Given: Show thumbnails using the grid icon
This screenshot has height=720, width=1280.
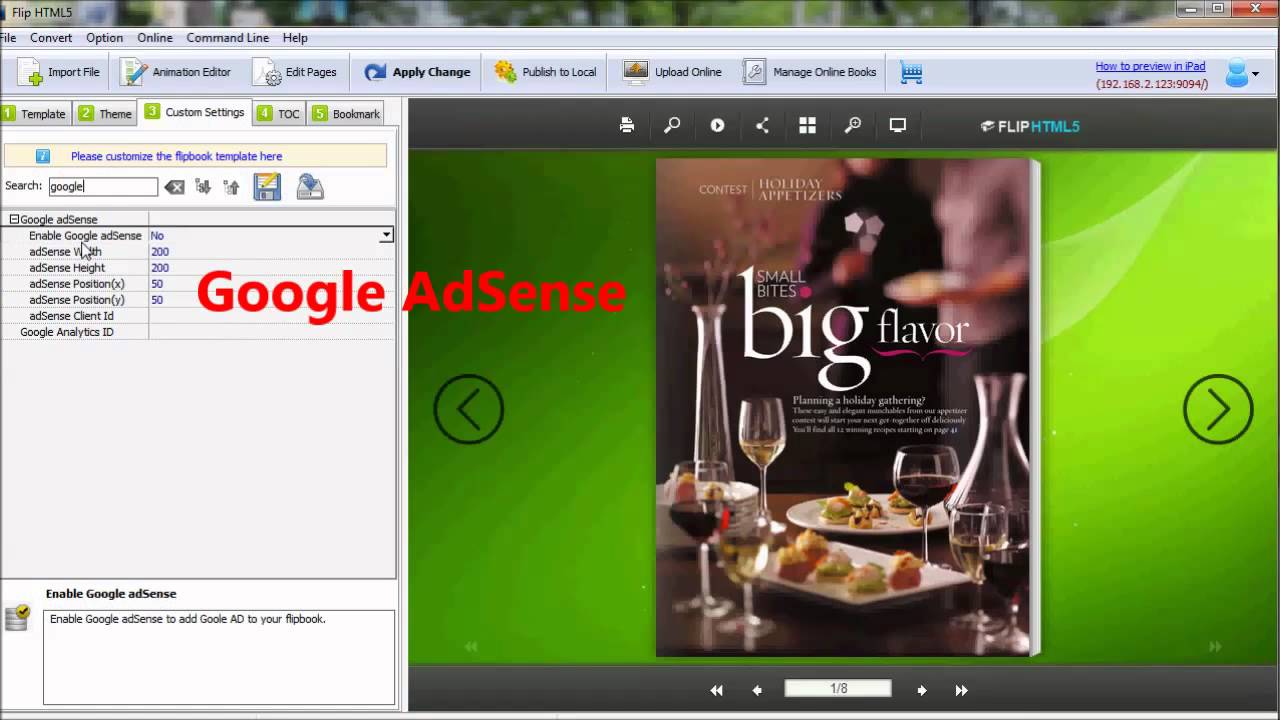Looking at the screenshot, I should pyautogui.click(x=807, y=125).
